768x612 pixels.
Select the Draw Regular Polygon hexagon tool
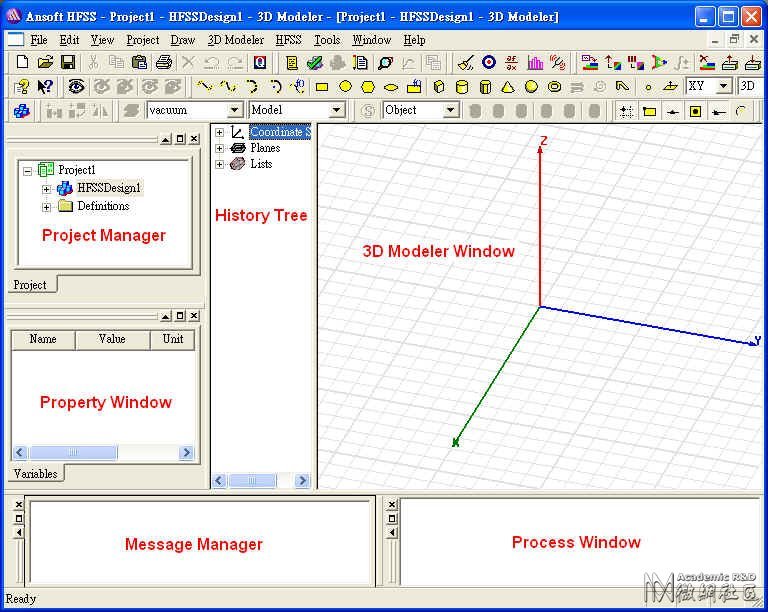pyautogui.click(x=368, y=87)
